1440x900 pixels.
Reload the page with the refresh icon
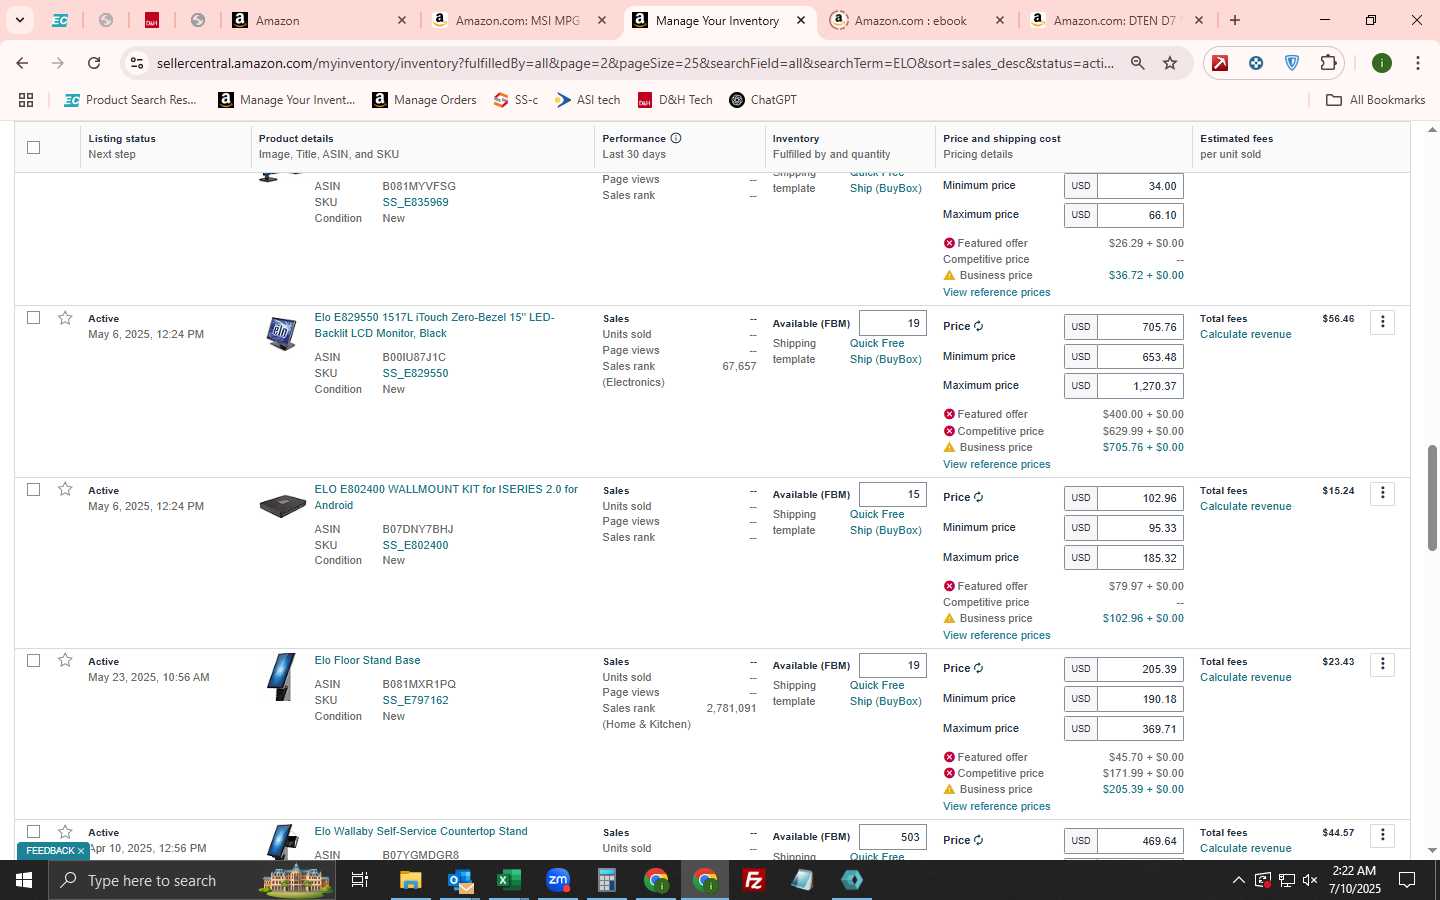pyautogui.click(x=94, y=63)
